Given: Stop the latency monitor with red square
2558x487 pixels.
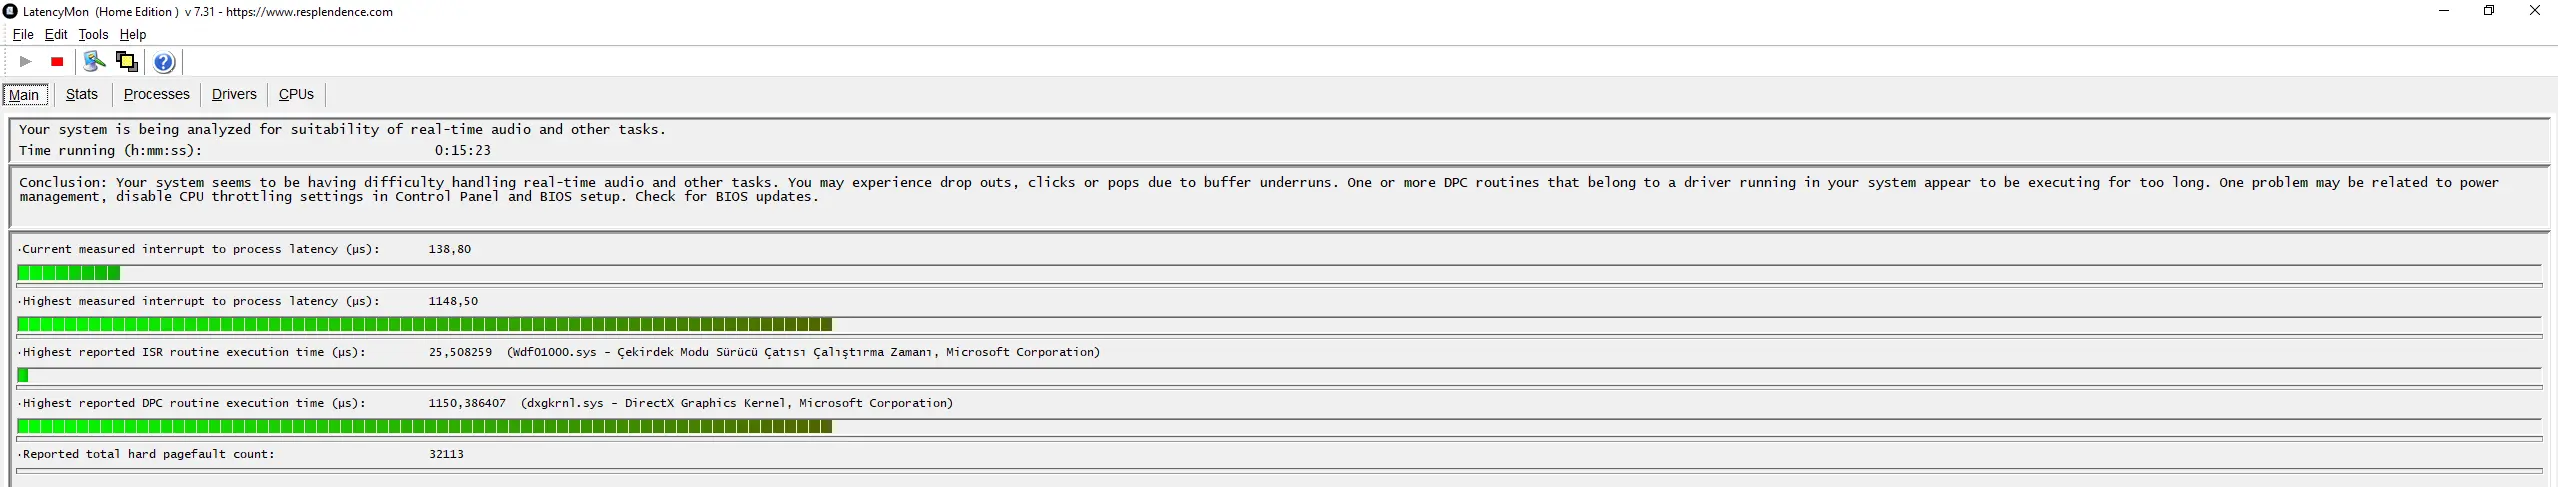Looking at the screenshot, I should pyautogui.click(x=58, y=62).
